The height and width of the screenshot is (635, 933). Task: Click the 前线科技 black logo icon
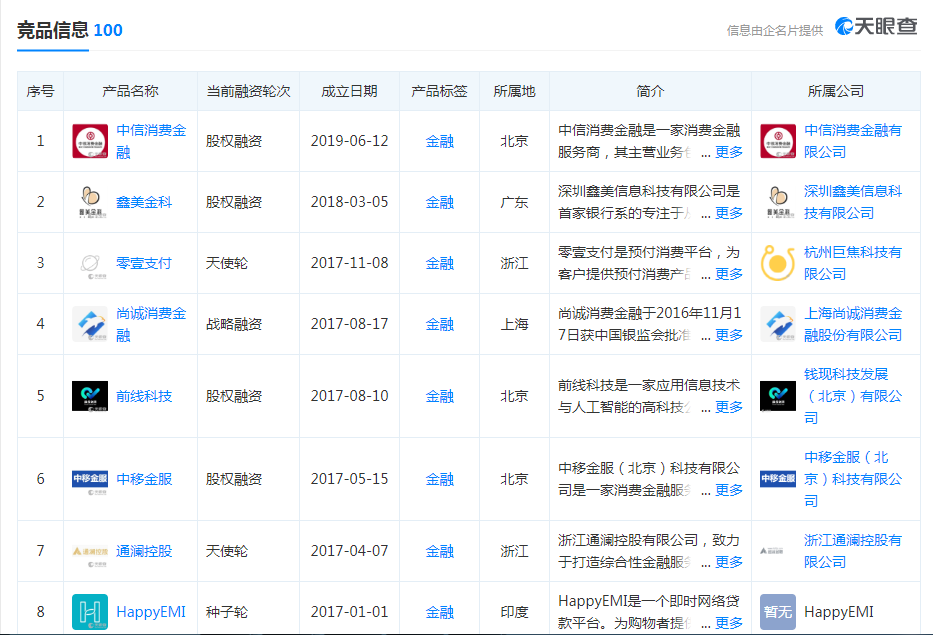(90, 396)
